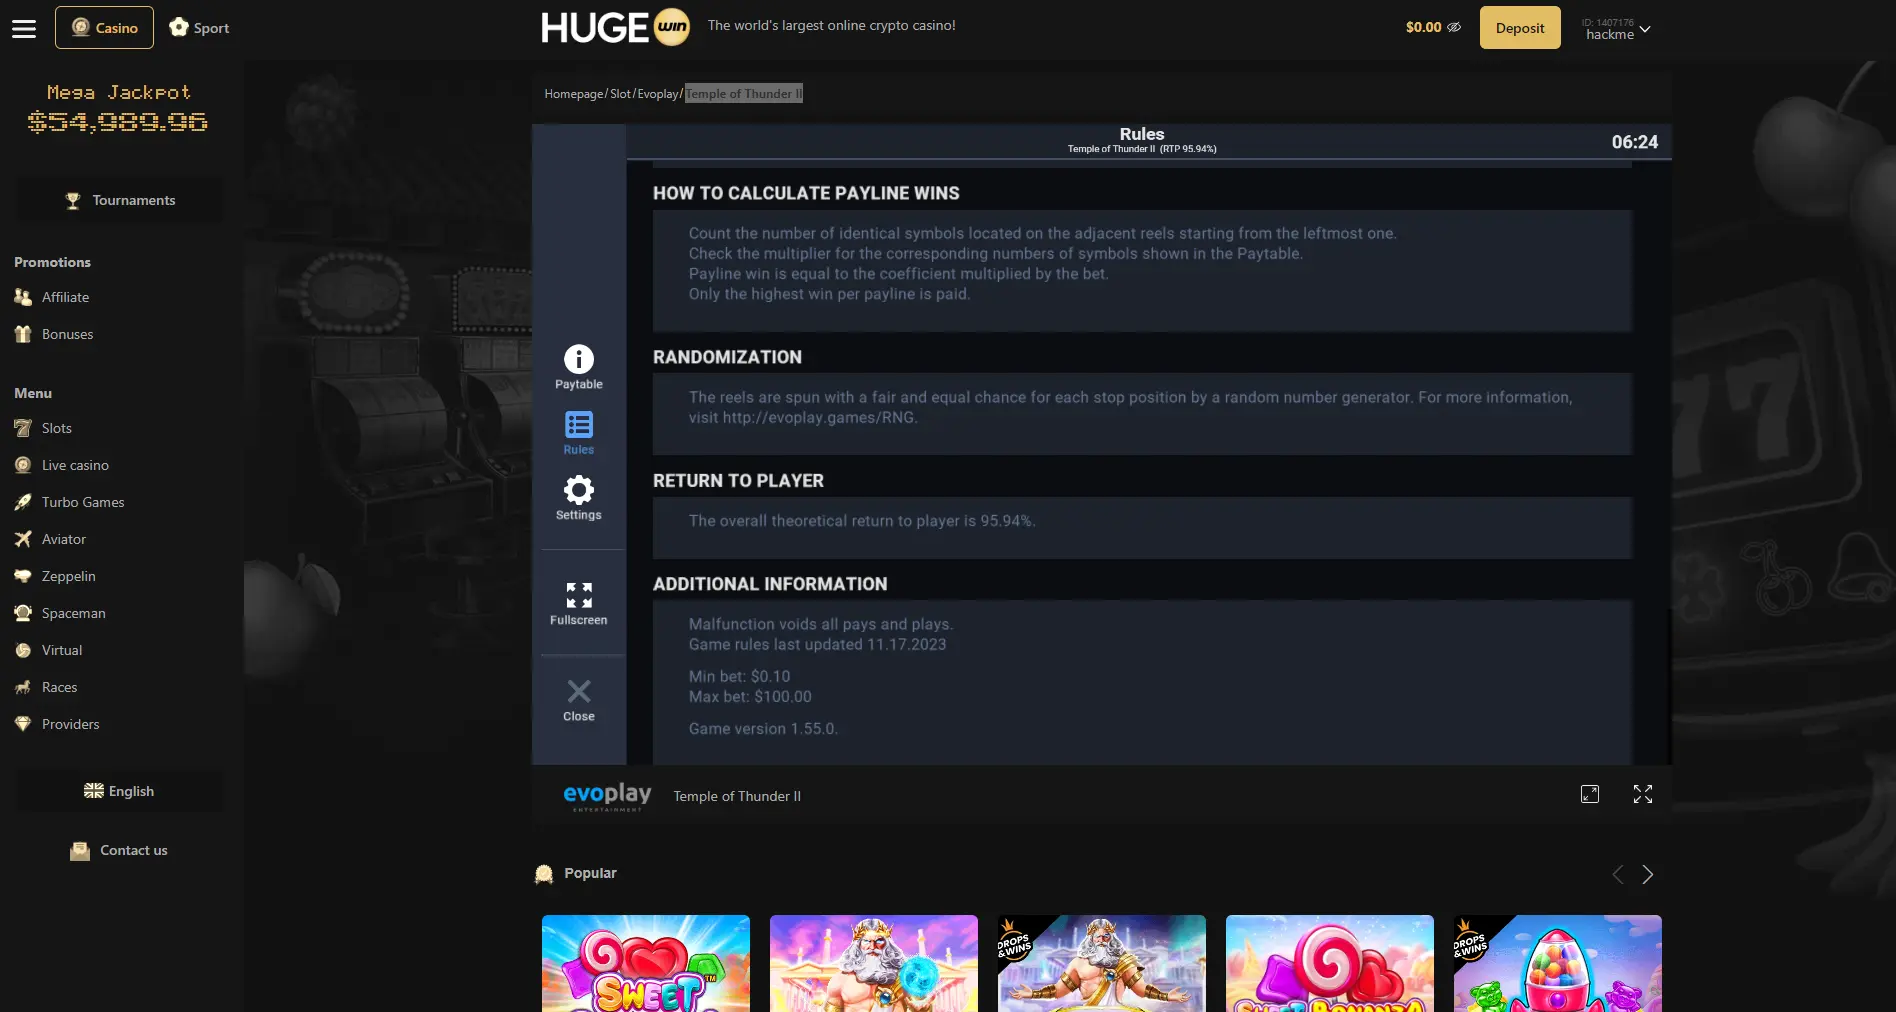Click highlighted Temple of Thunder II breadcrumb

(x=744, y=94)
